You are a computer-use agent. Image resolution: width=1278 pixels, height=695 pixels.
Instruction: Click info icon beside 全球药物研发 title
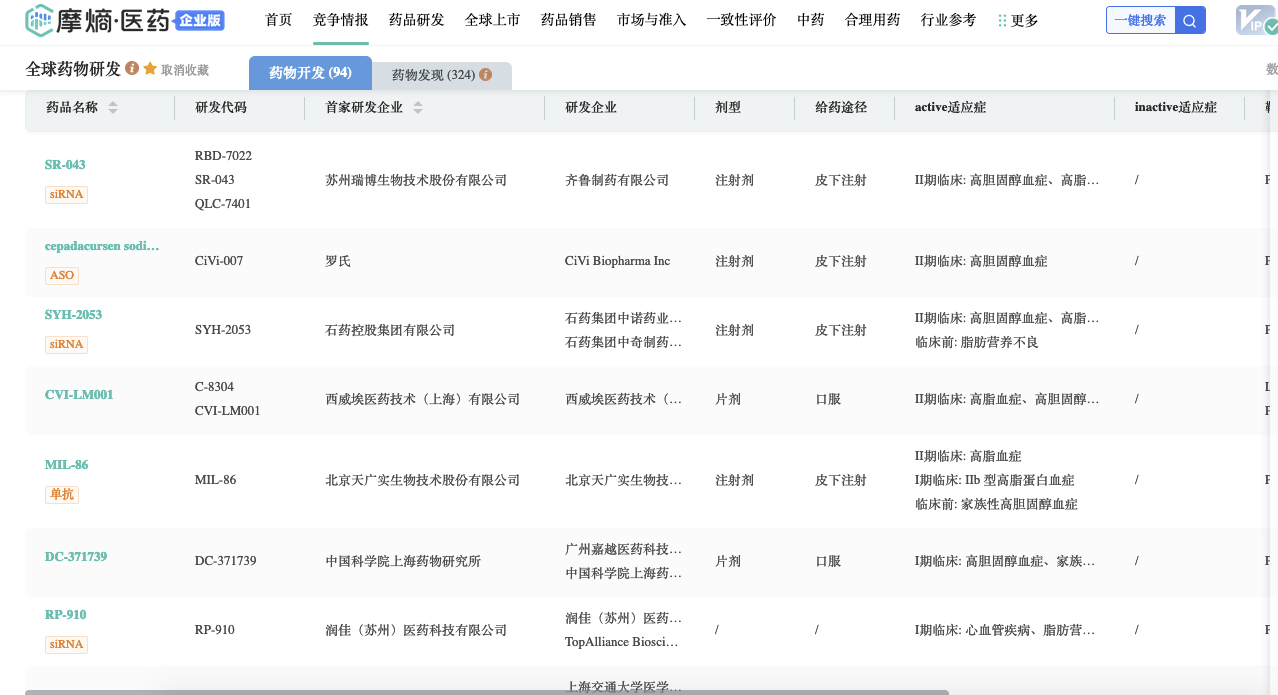coord(132,69)
